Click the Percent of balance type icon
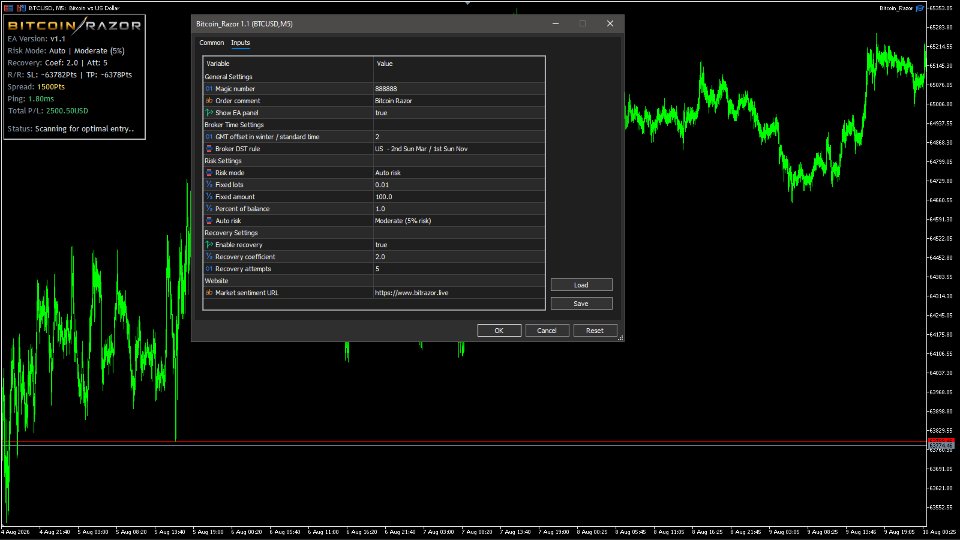This screenshot has height=540, width=960. coord(209,209)
